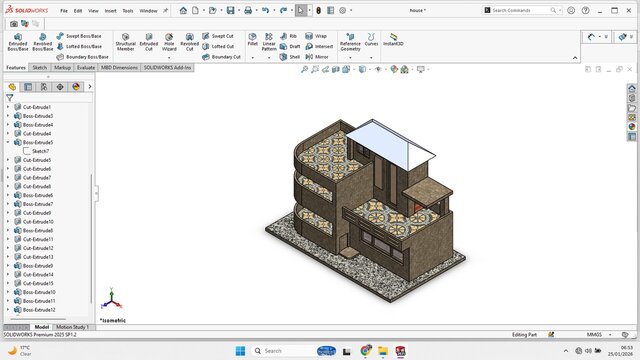Select the Draft tool

tap(290, 47)
